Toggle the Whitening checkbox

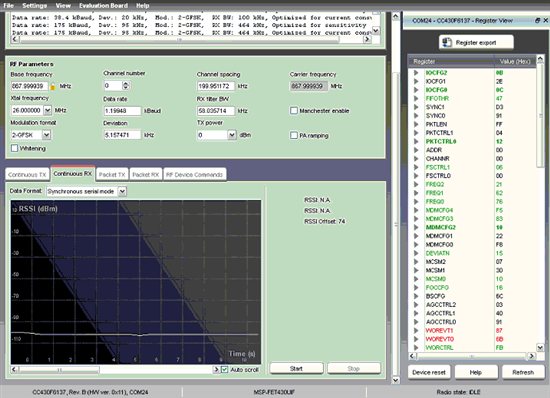point(15,148)
